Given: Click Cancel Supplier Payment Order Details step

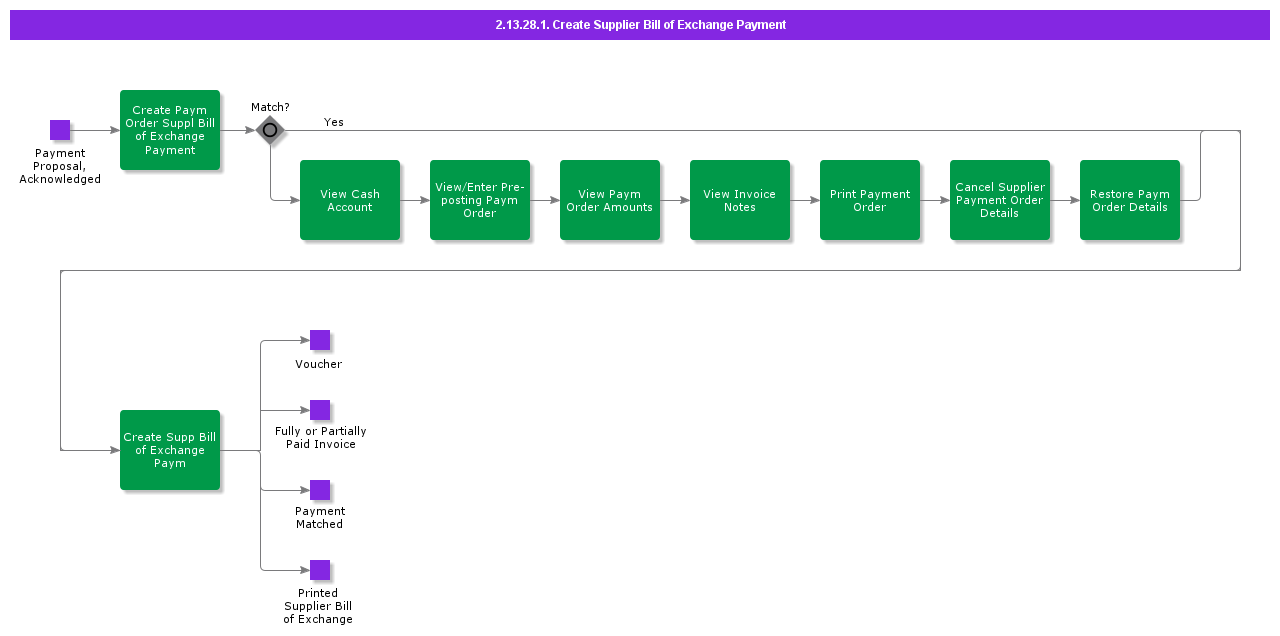Looking at the screenshot, I should click(x=1000, y=200).
